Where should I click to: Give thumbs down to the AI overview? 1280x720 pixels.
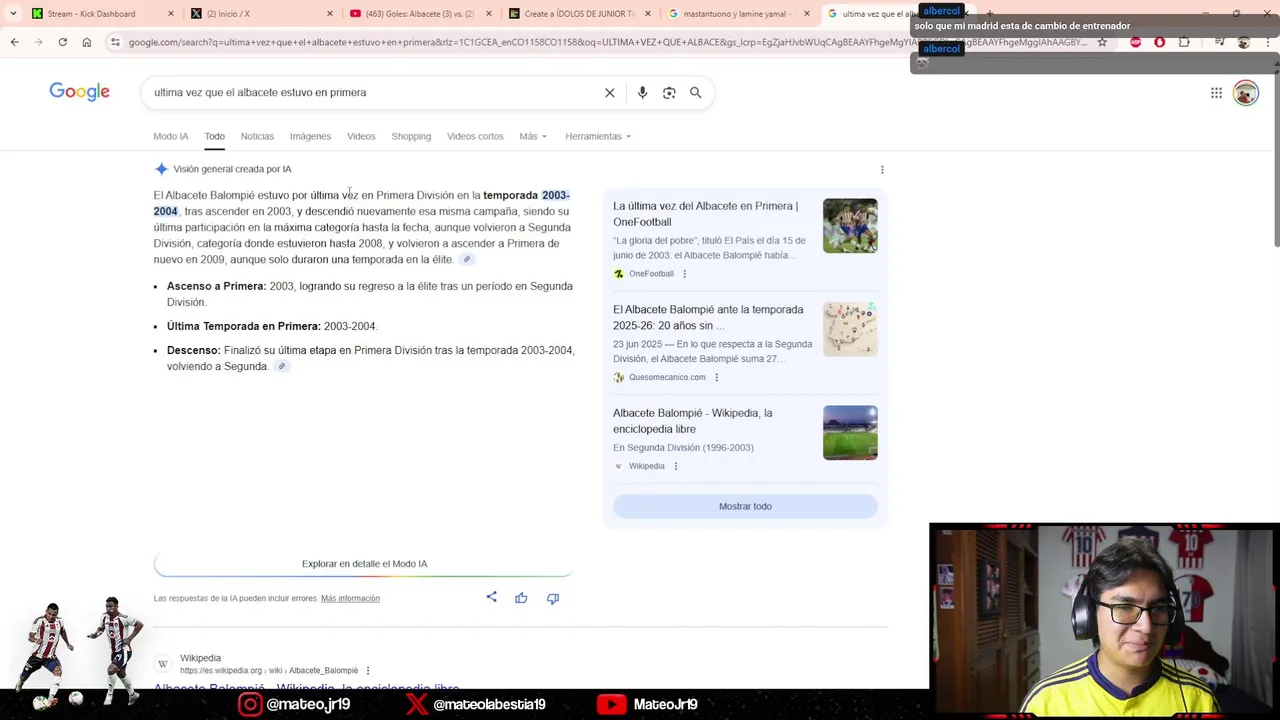(x=553, y=598)
